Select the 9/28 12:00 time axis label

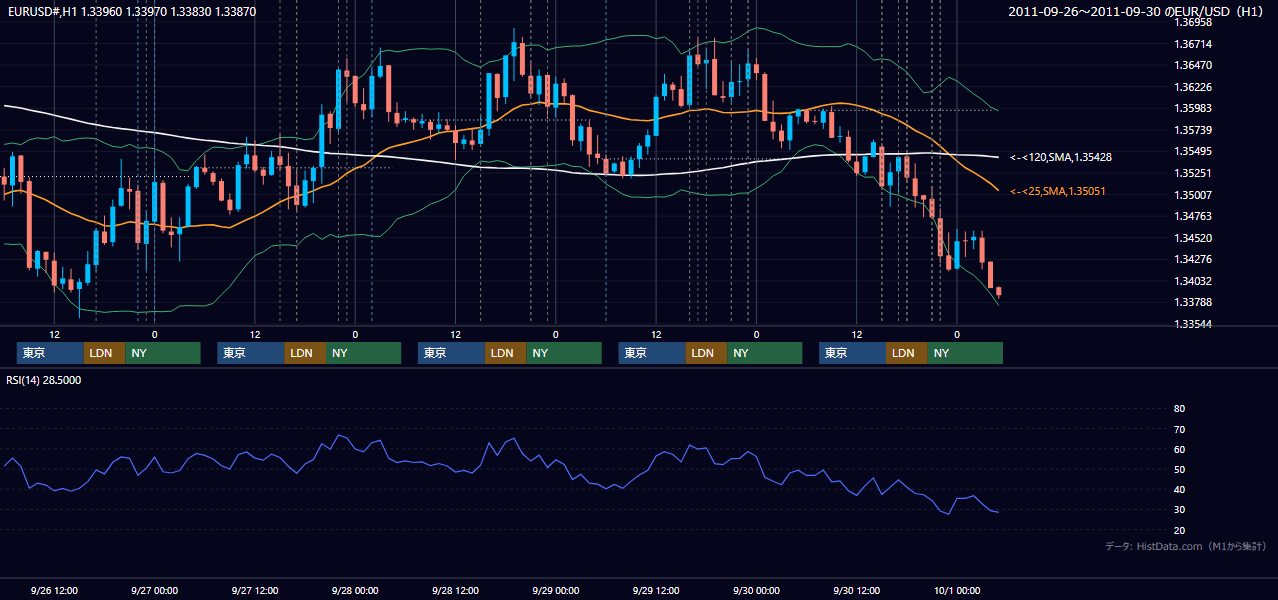(x=455, y=590)
